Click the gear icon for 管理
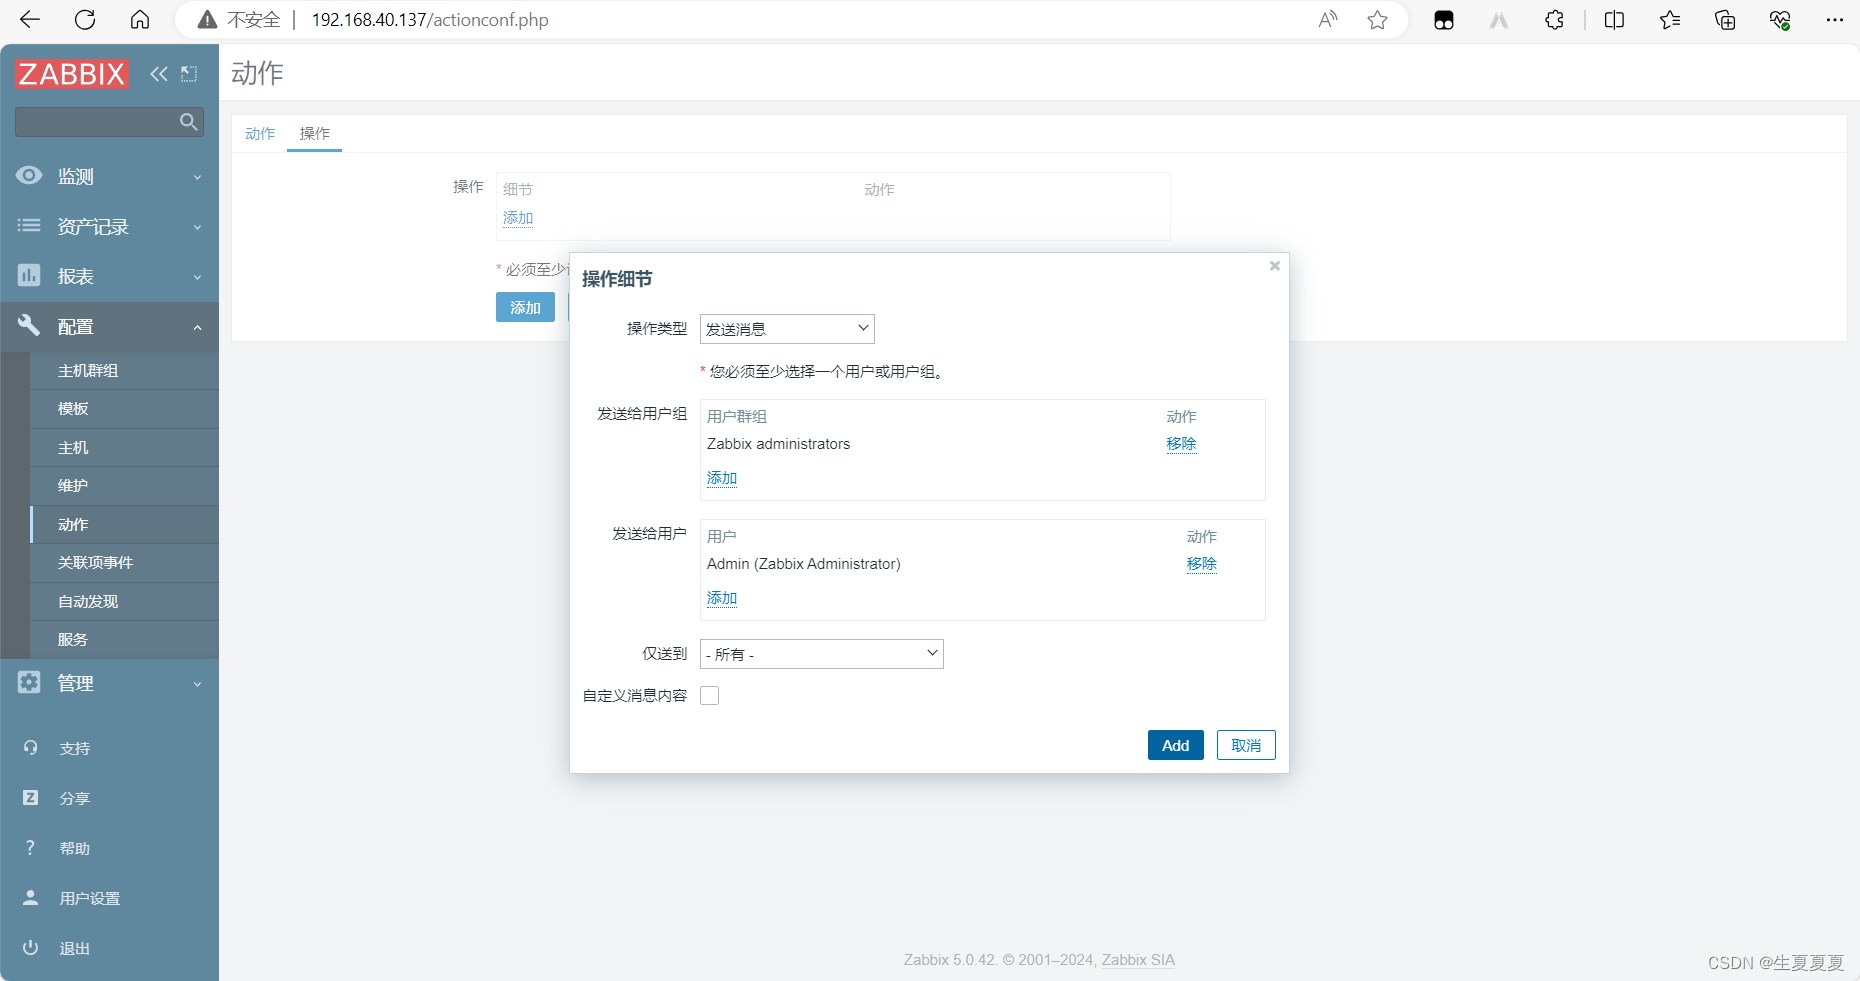This screenshot has width=1860, height=981. 29,682
